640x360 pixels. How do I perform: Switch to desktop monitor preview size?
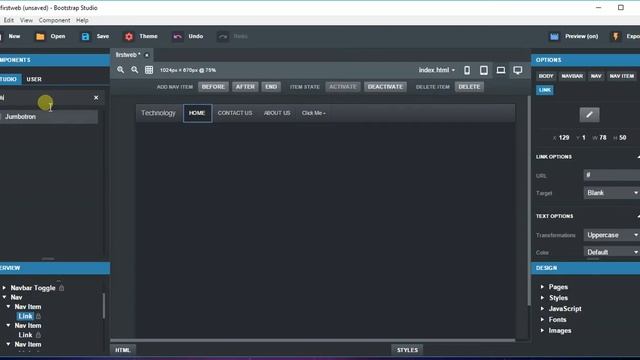(518, 70)
